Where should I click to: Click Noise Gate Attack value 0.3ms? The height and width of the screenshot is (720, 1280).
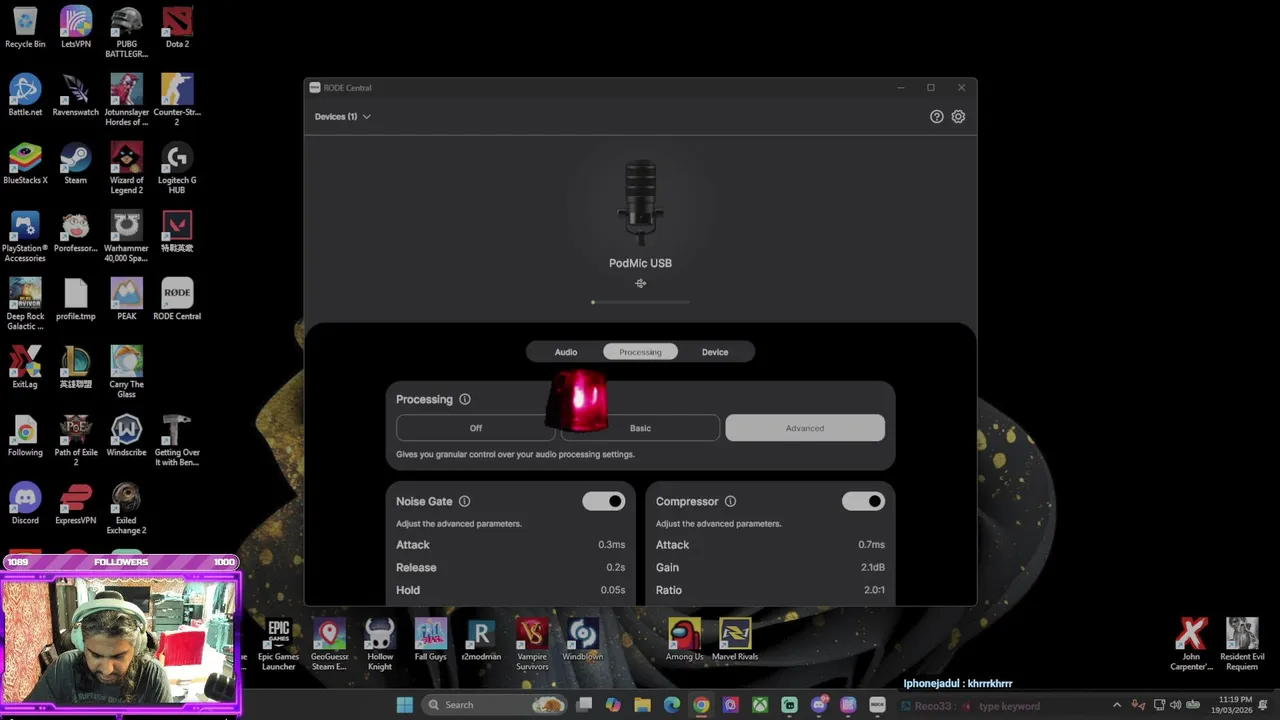(x=611, y=545)
